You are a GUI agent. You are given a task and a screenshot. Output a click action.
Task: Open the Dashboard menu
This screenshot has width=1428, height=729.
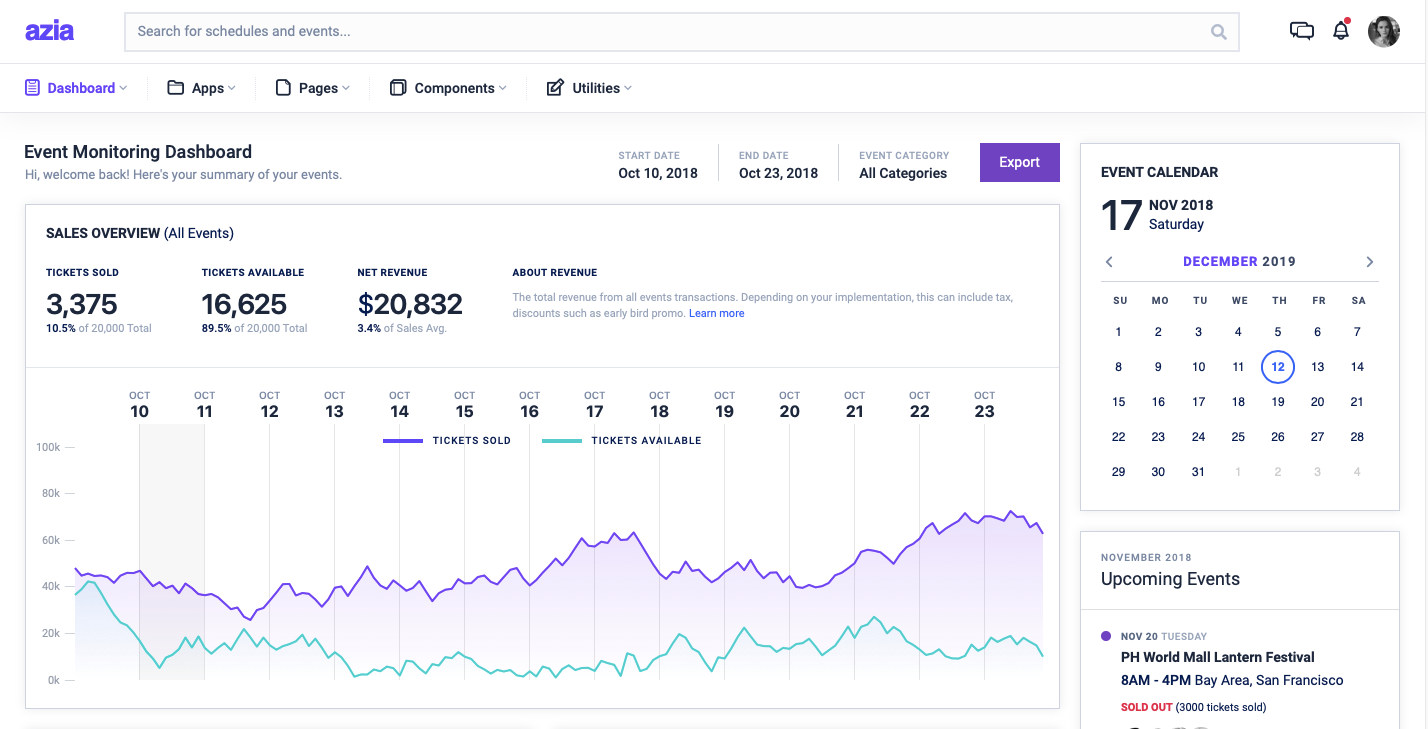coord(76,88)
